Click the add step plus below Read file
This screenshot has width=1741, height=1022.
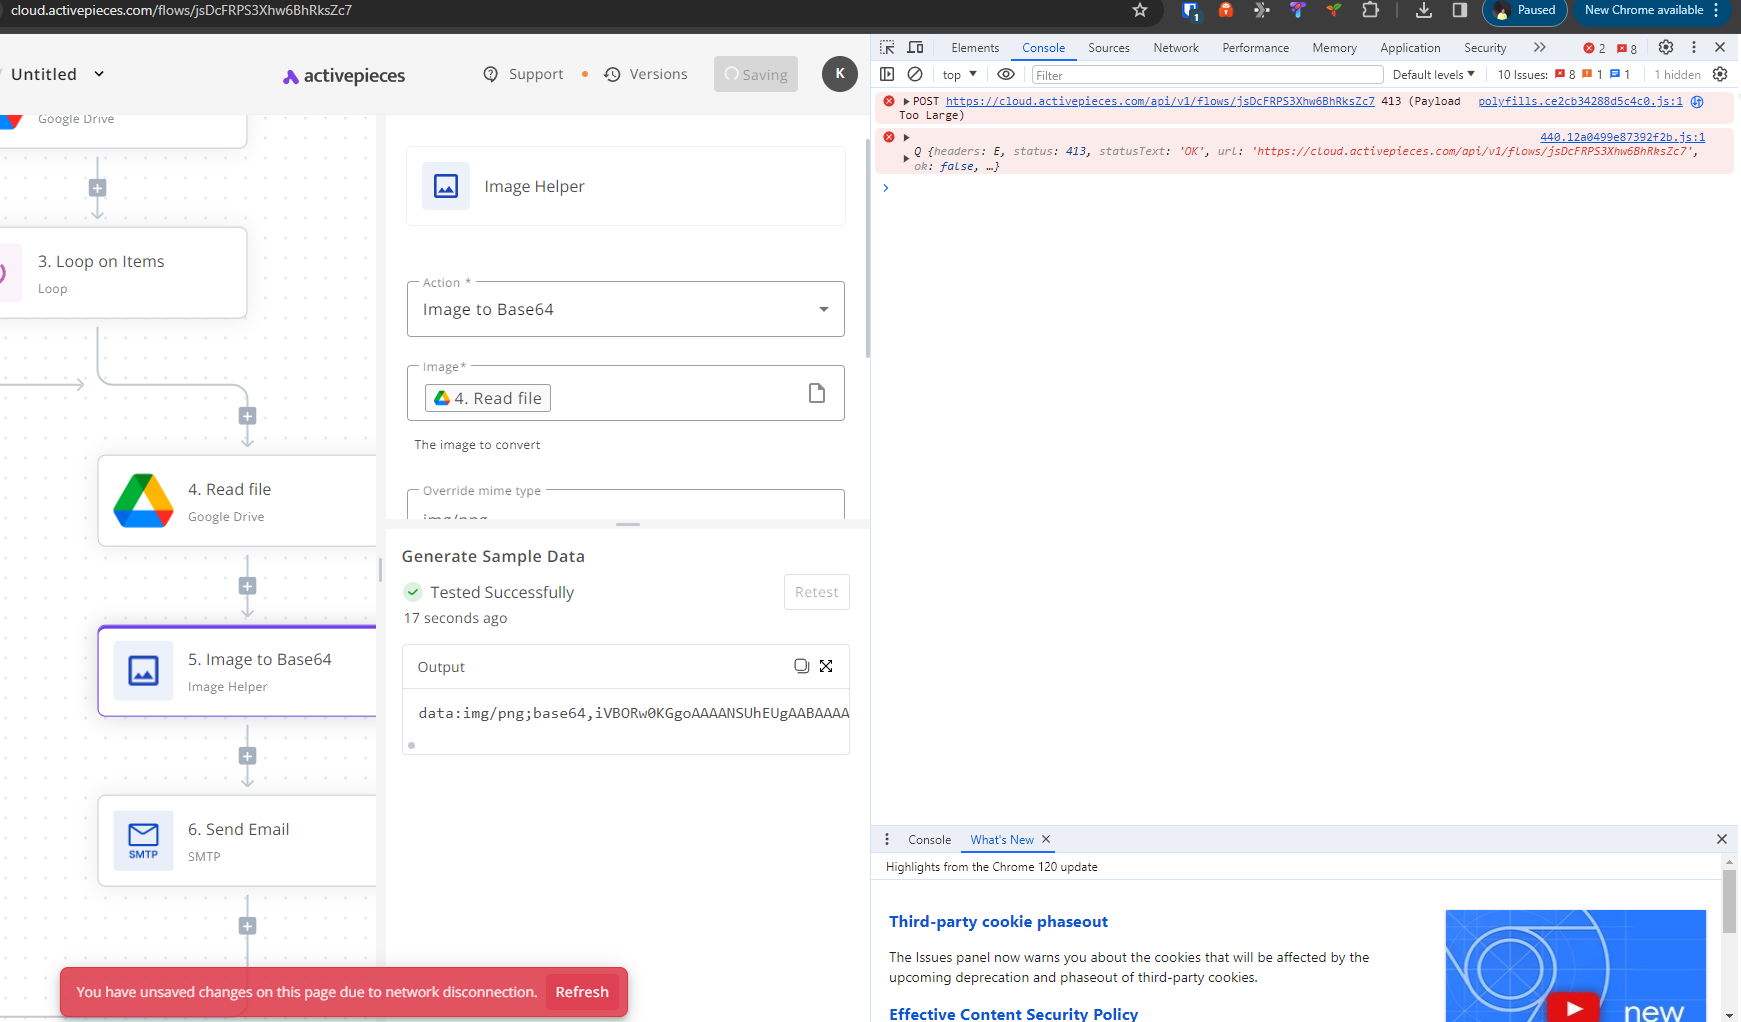pyautogui.click(x=247, y=586)
